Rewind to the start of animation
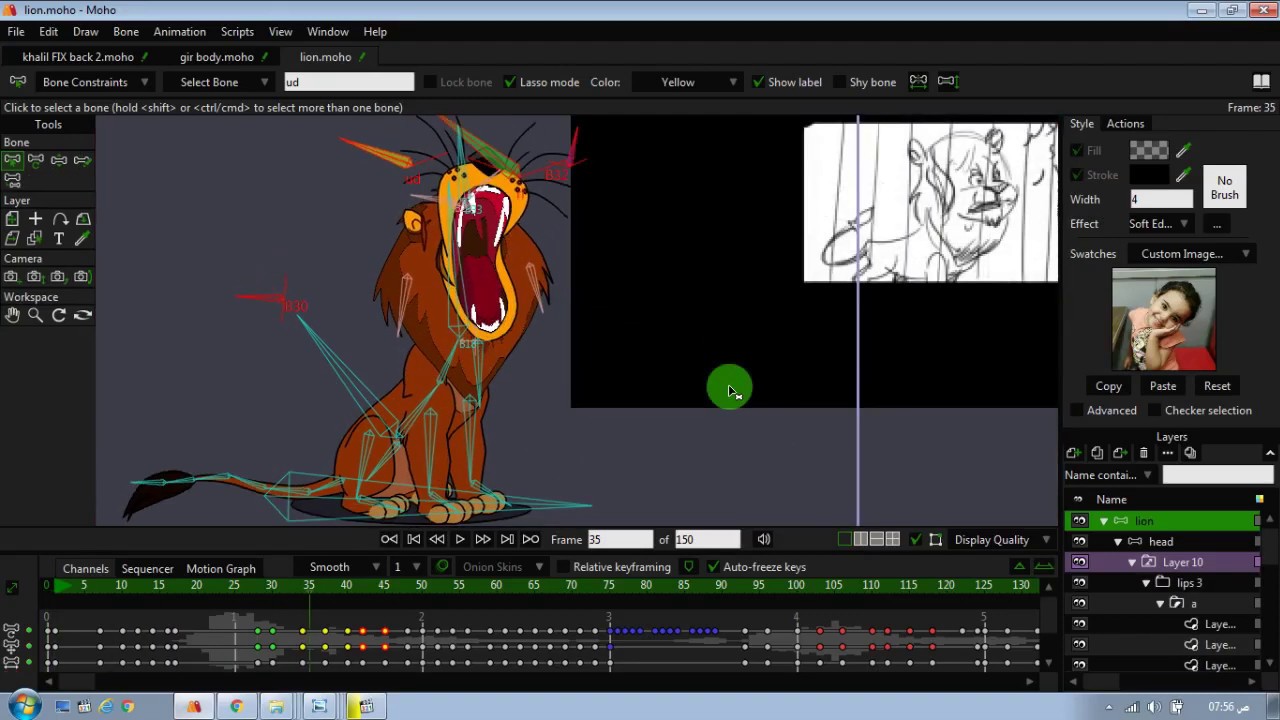 (x=389, y=540)
